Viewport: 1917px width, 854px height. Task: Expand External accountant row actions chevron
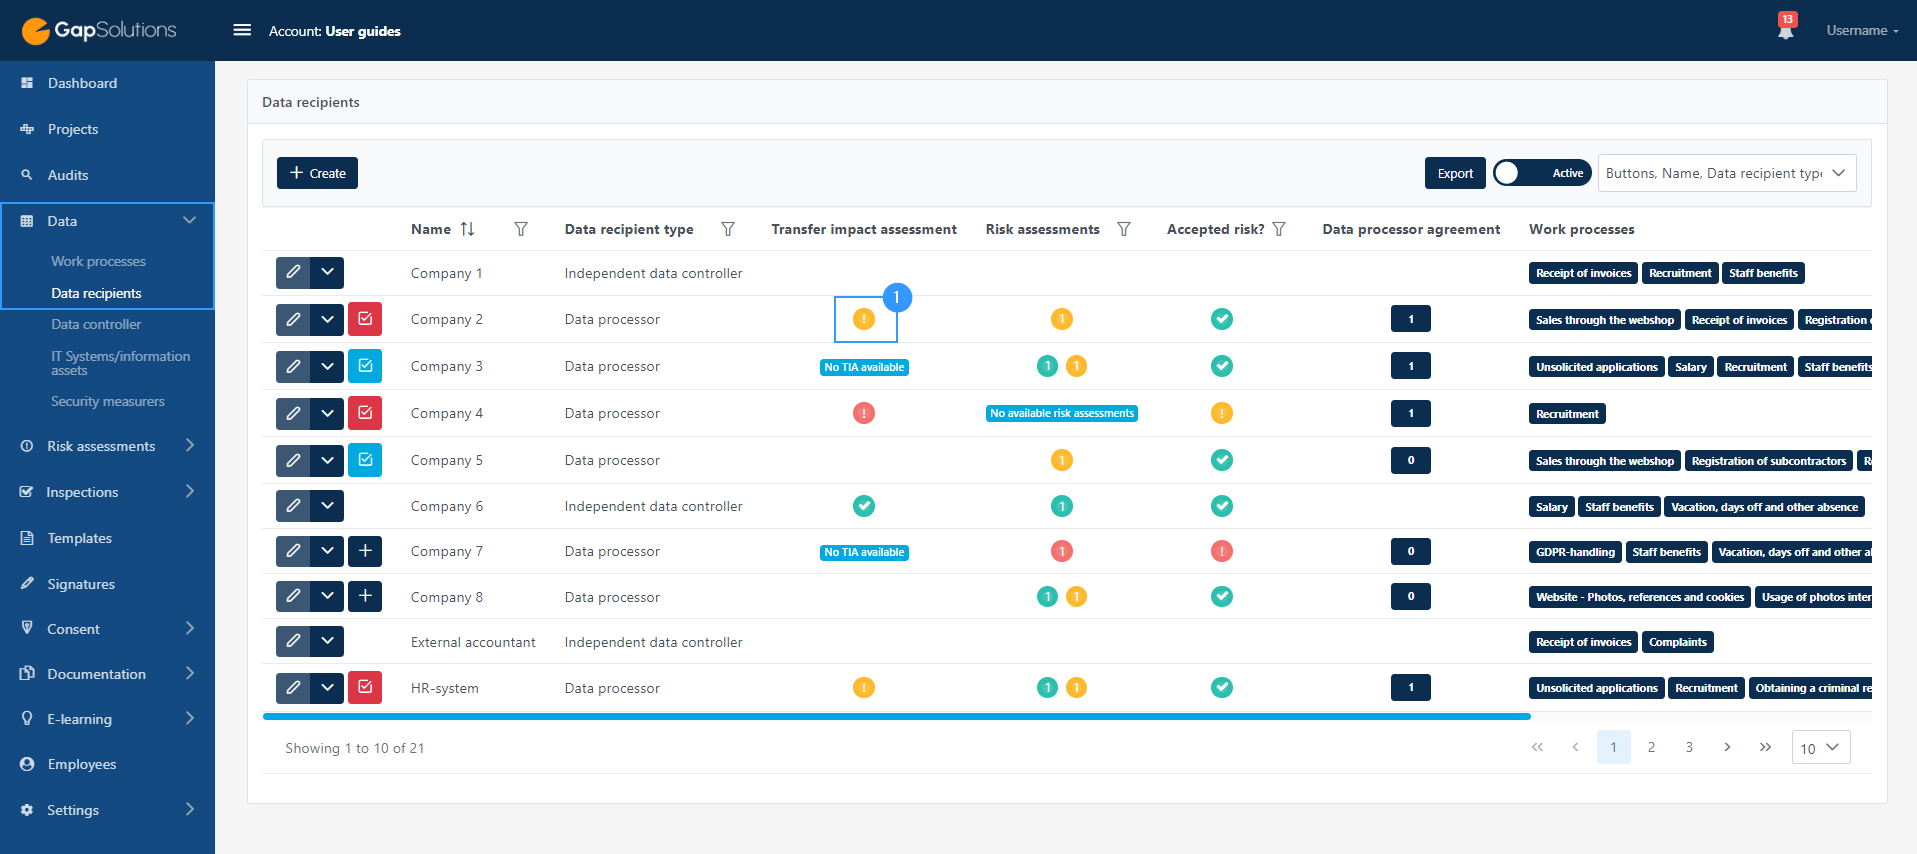click(327, 641)
